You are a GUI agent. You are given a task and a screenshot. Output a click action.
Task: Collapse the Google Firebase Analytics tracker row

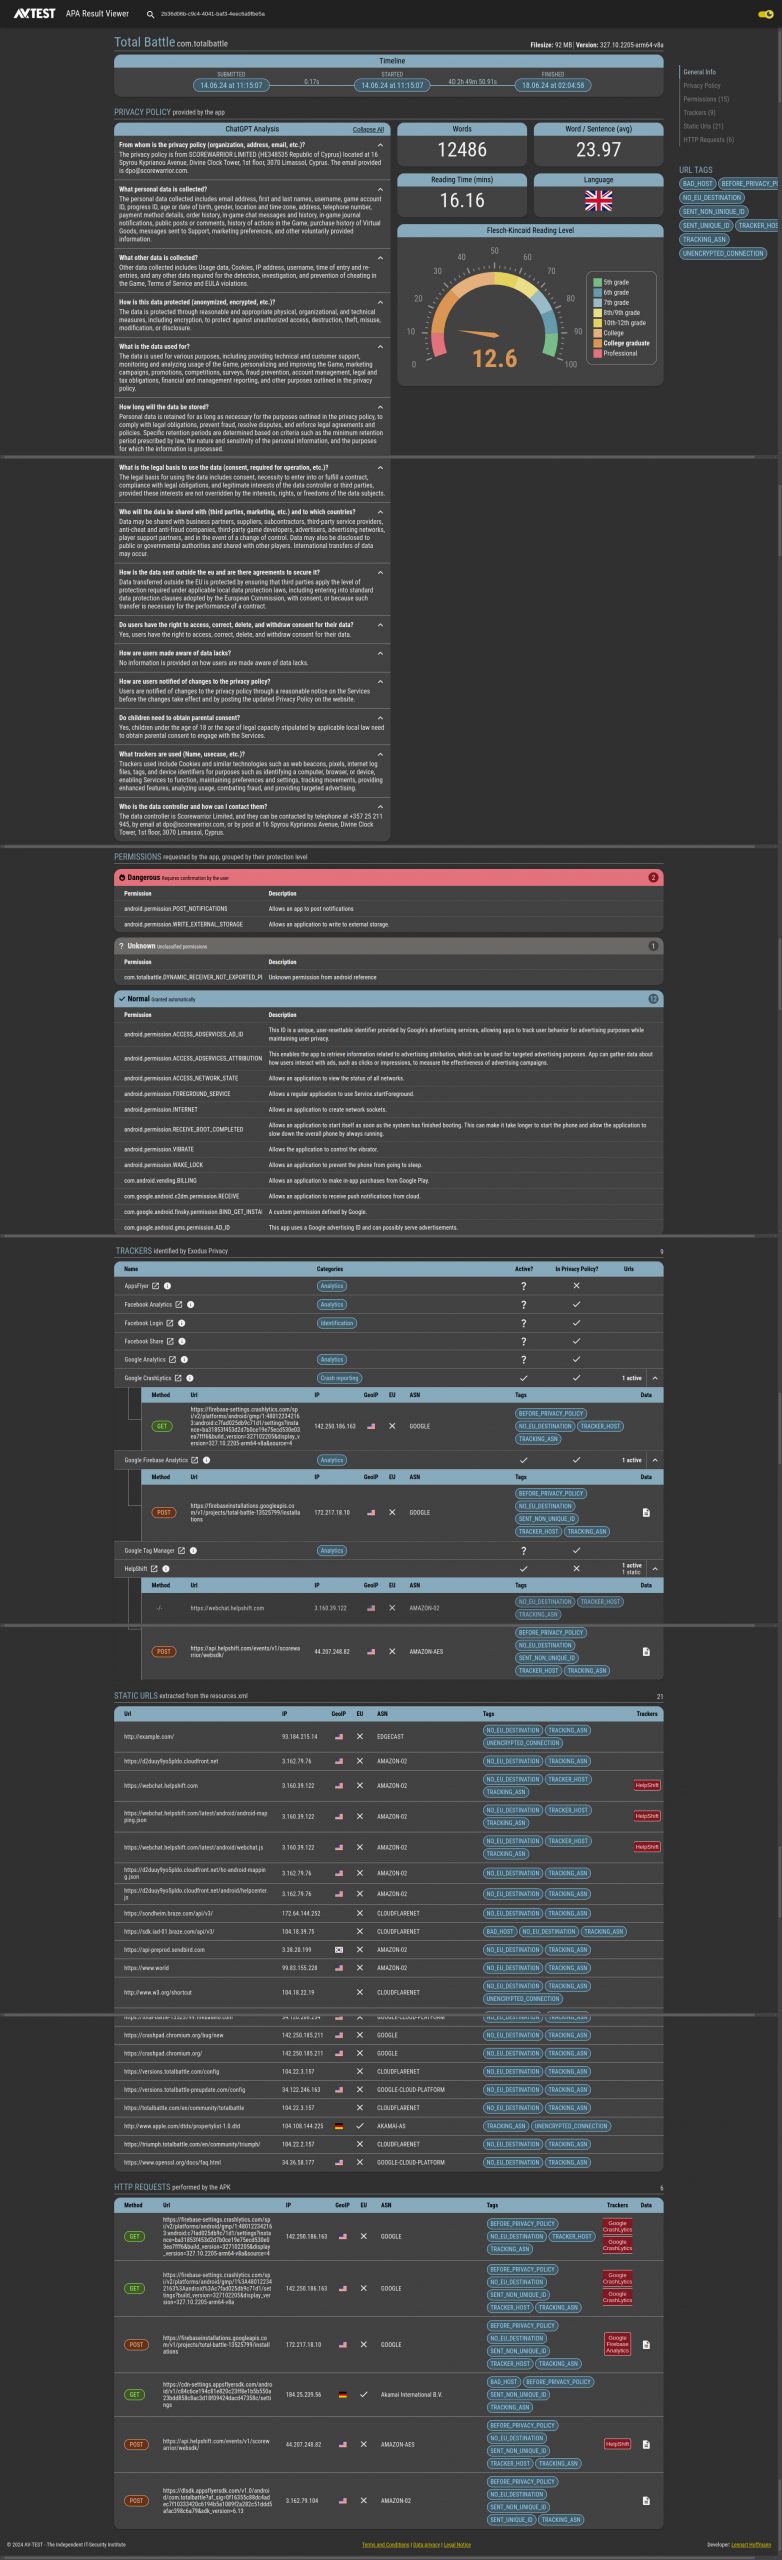655,1460
